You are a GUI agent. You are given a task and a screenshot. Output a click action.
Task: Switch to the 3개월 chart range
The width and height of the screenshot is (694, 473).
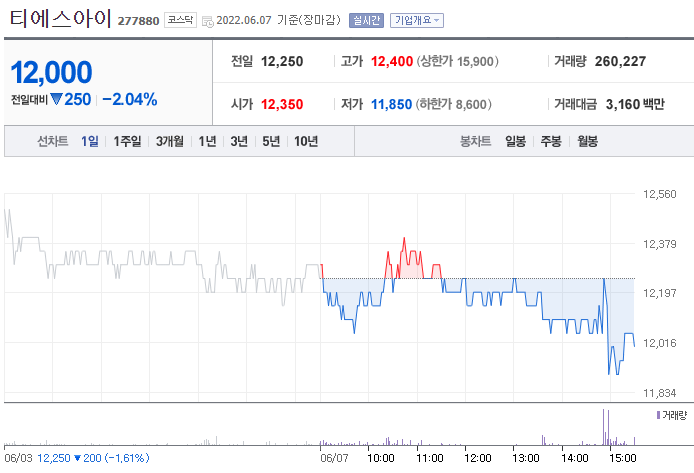coord(170,141)
